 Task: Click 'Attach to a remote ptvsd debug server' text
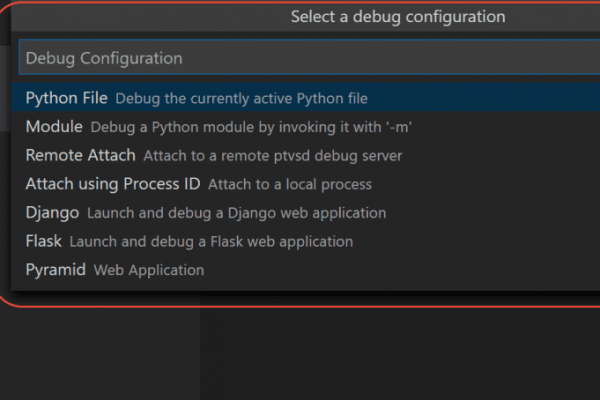pyautogui.click(x=273, y=156)
